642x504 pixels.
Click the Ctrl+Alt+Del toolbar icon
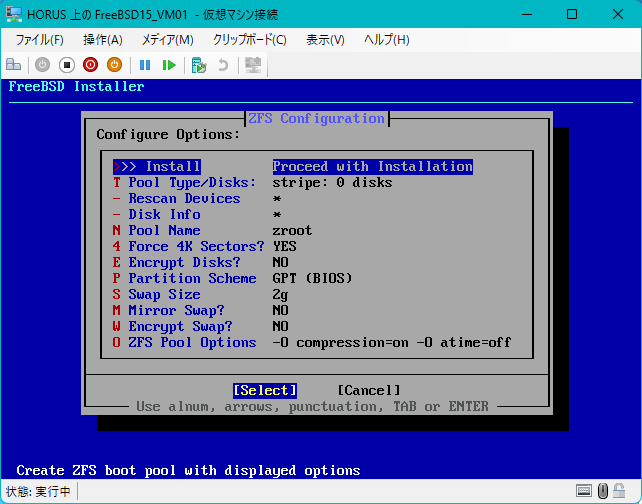(x=13, y=65)
